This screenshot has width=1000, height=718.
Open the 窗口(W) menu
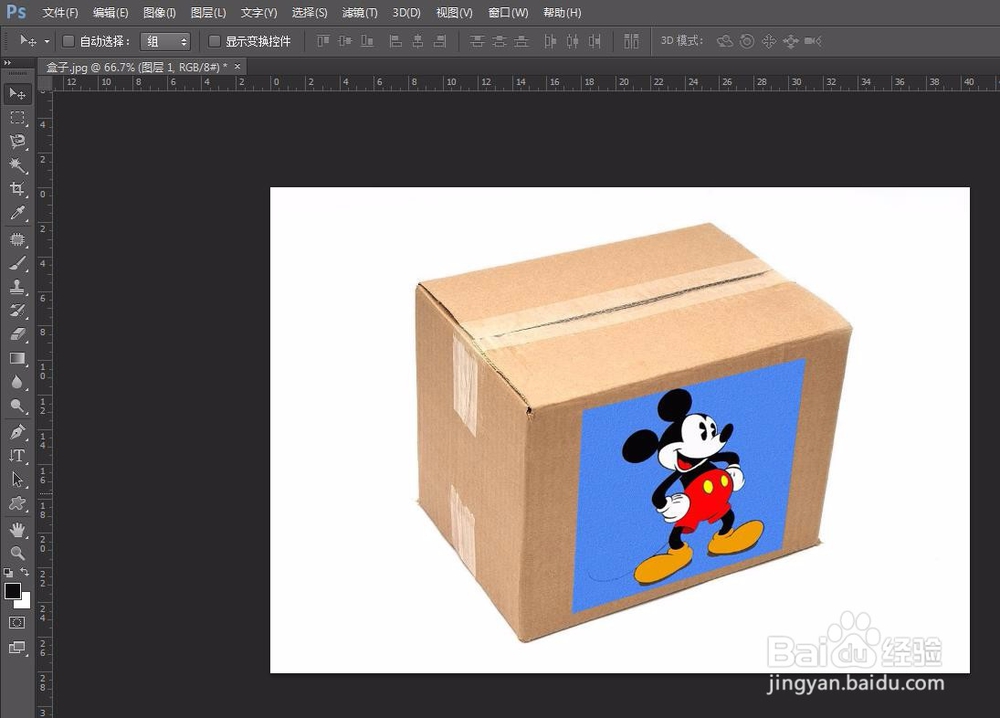508,13
